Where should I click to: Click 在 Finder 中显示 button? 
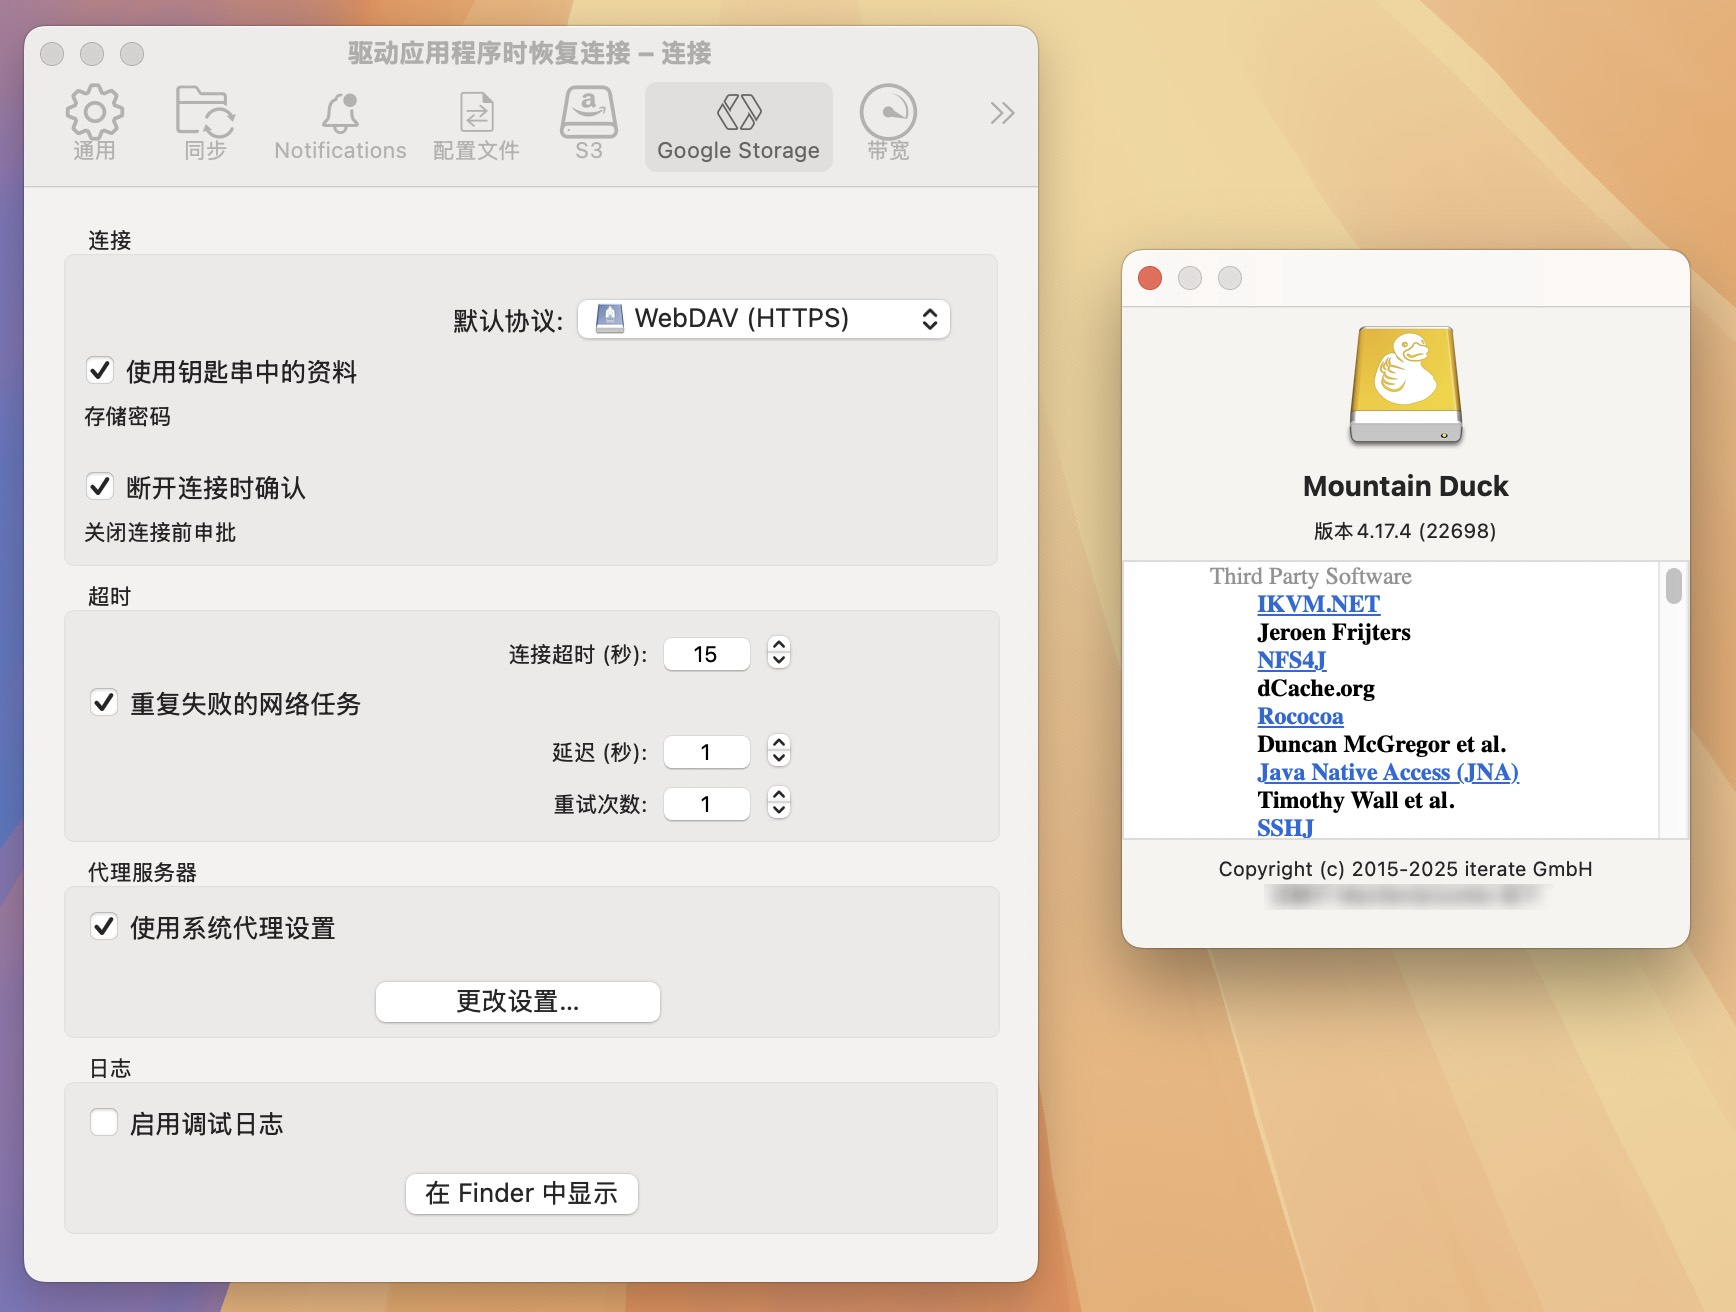521,1193
